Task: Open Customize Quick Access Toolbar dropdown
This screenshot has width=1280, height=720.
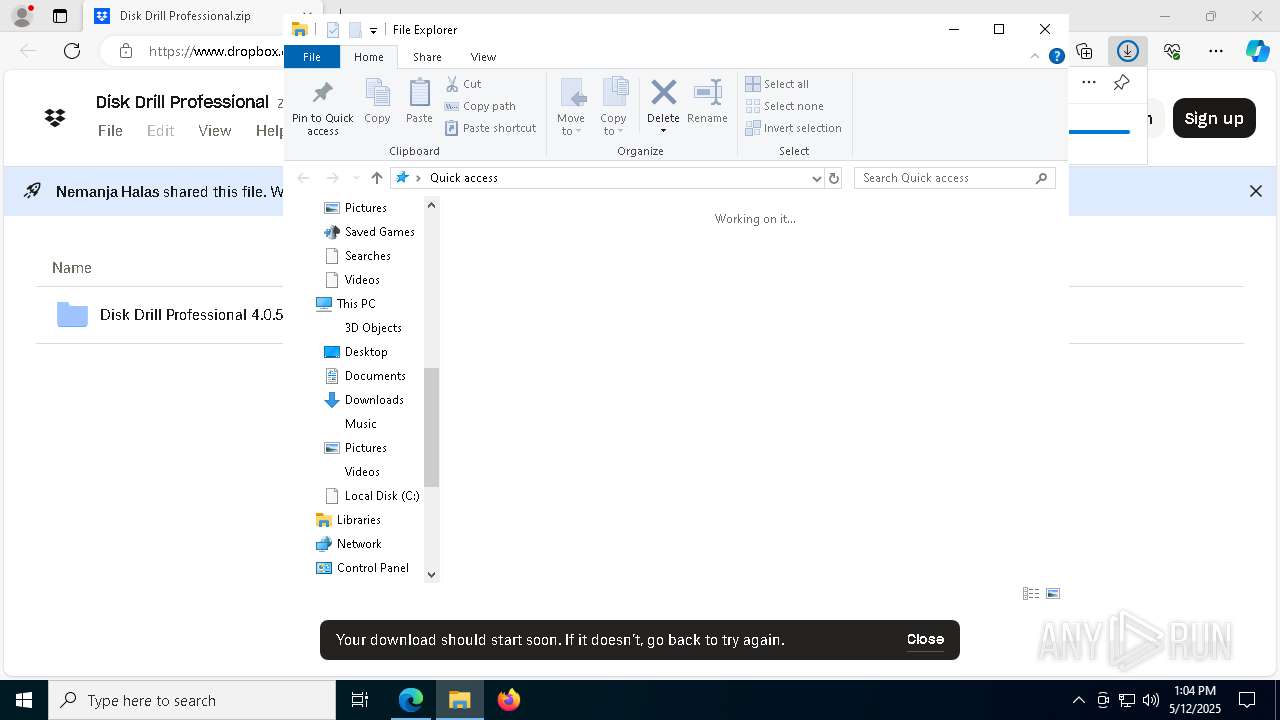Action: 373,30
